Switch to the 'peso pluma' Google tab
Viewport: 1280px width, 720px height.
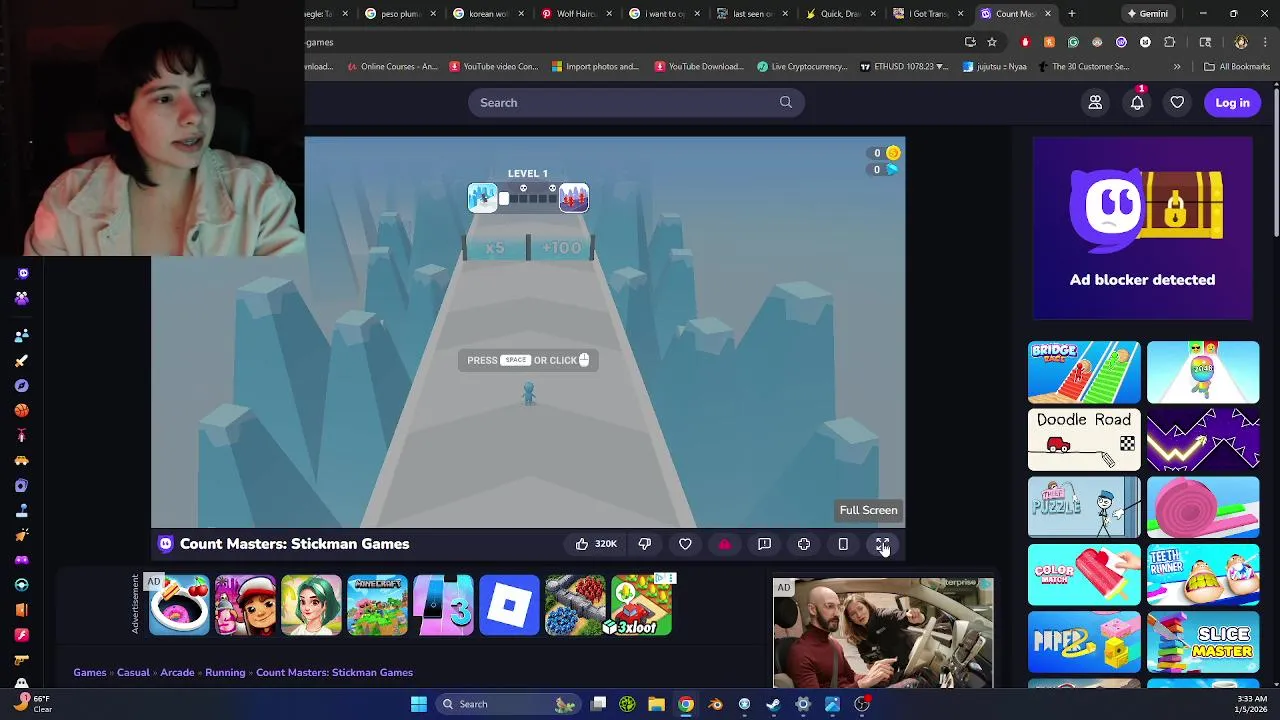pyautogui.click(x=399, y=14)
